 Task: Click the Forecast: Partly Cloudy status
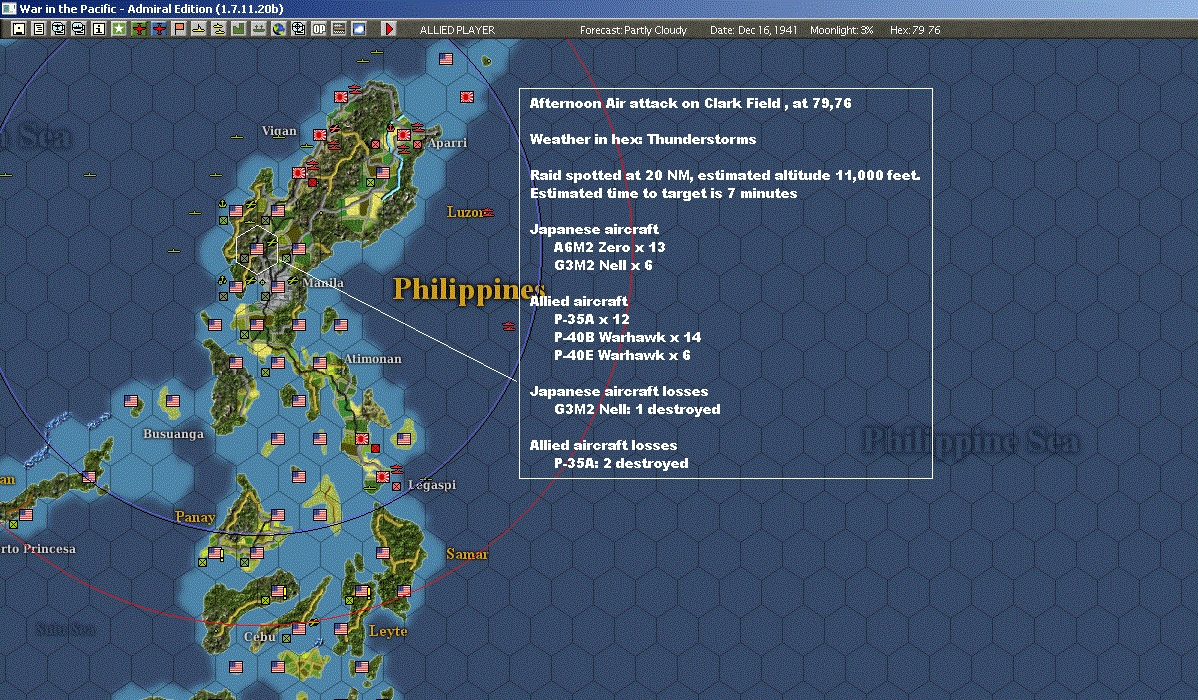633,30
